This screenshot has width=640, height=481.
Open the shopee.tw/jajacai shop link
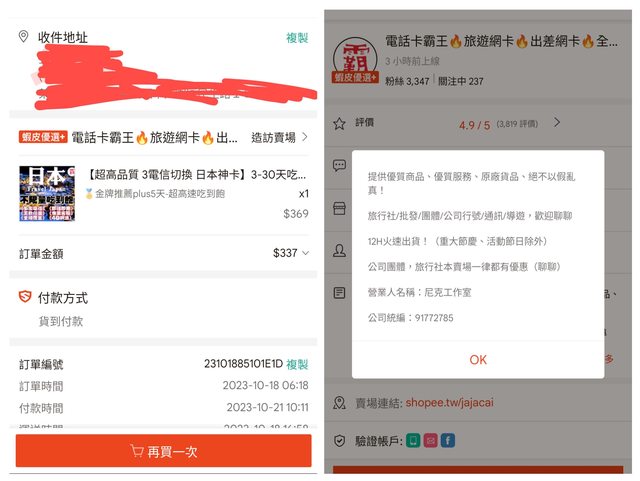click(x=452, y=403)
